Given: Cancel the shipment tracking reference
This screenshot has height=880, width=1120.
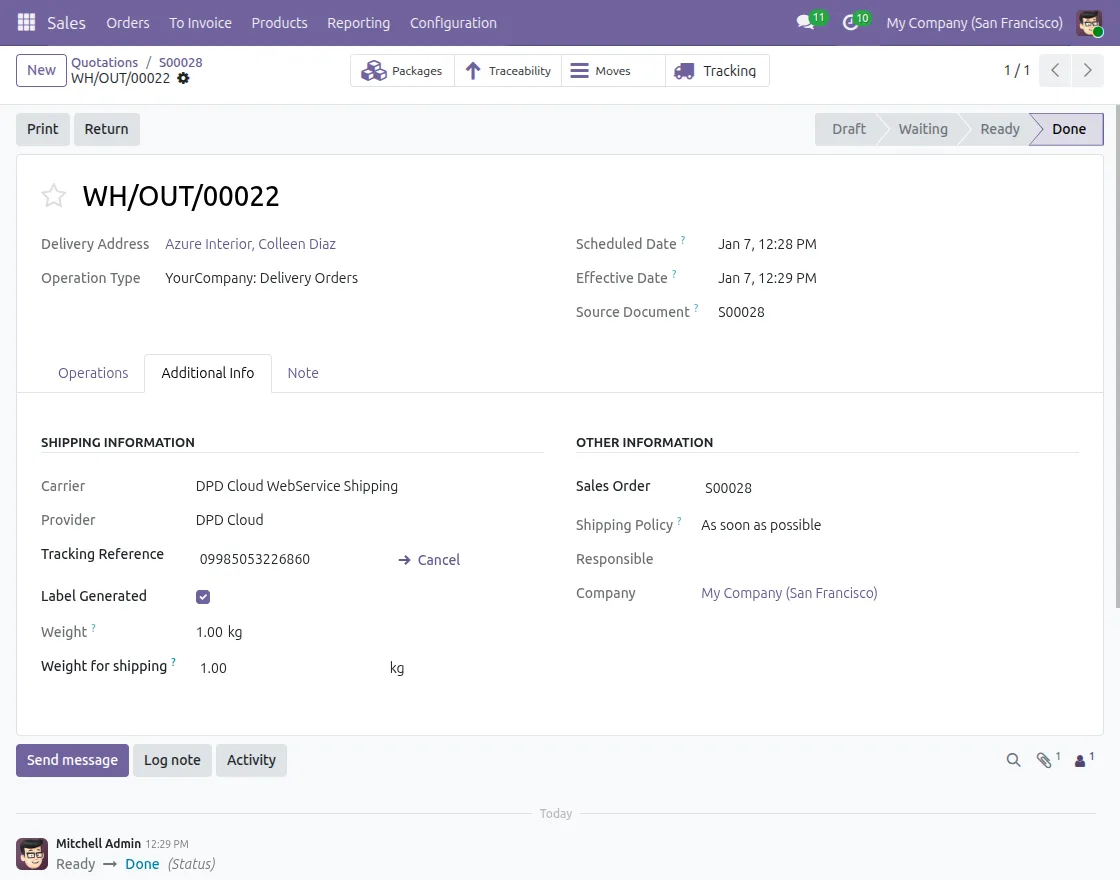Looking at the screenshot, I should pyautogui.click(x=429, y=560).
